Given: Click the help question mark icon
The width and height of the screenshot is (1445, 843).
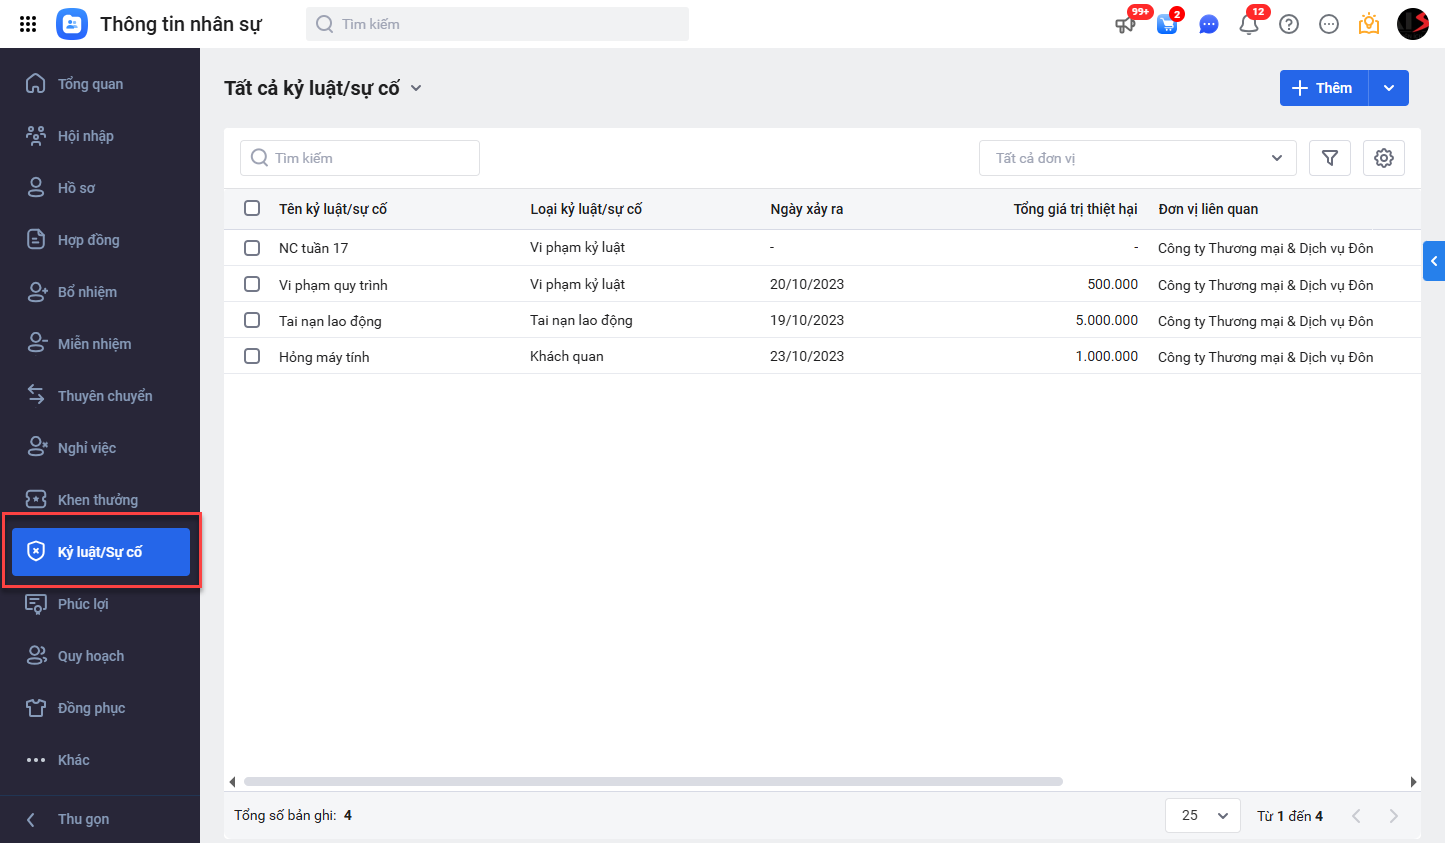Looking at the screenshot, I should [x=1289, y=24].
